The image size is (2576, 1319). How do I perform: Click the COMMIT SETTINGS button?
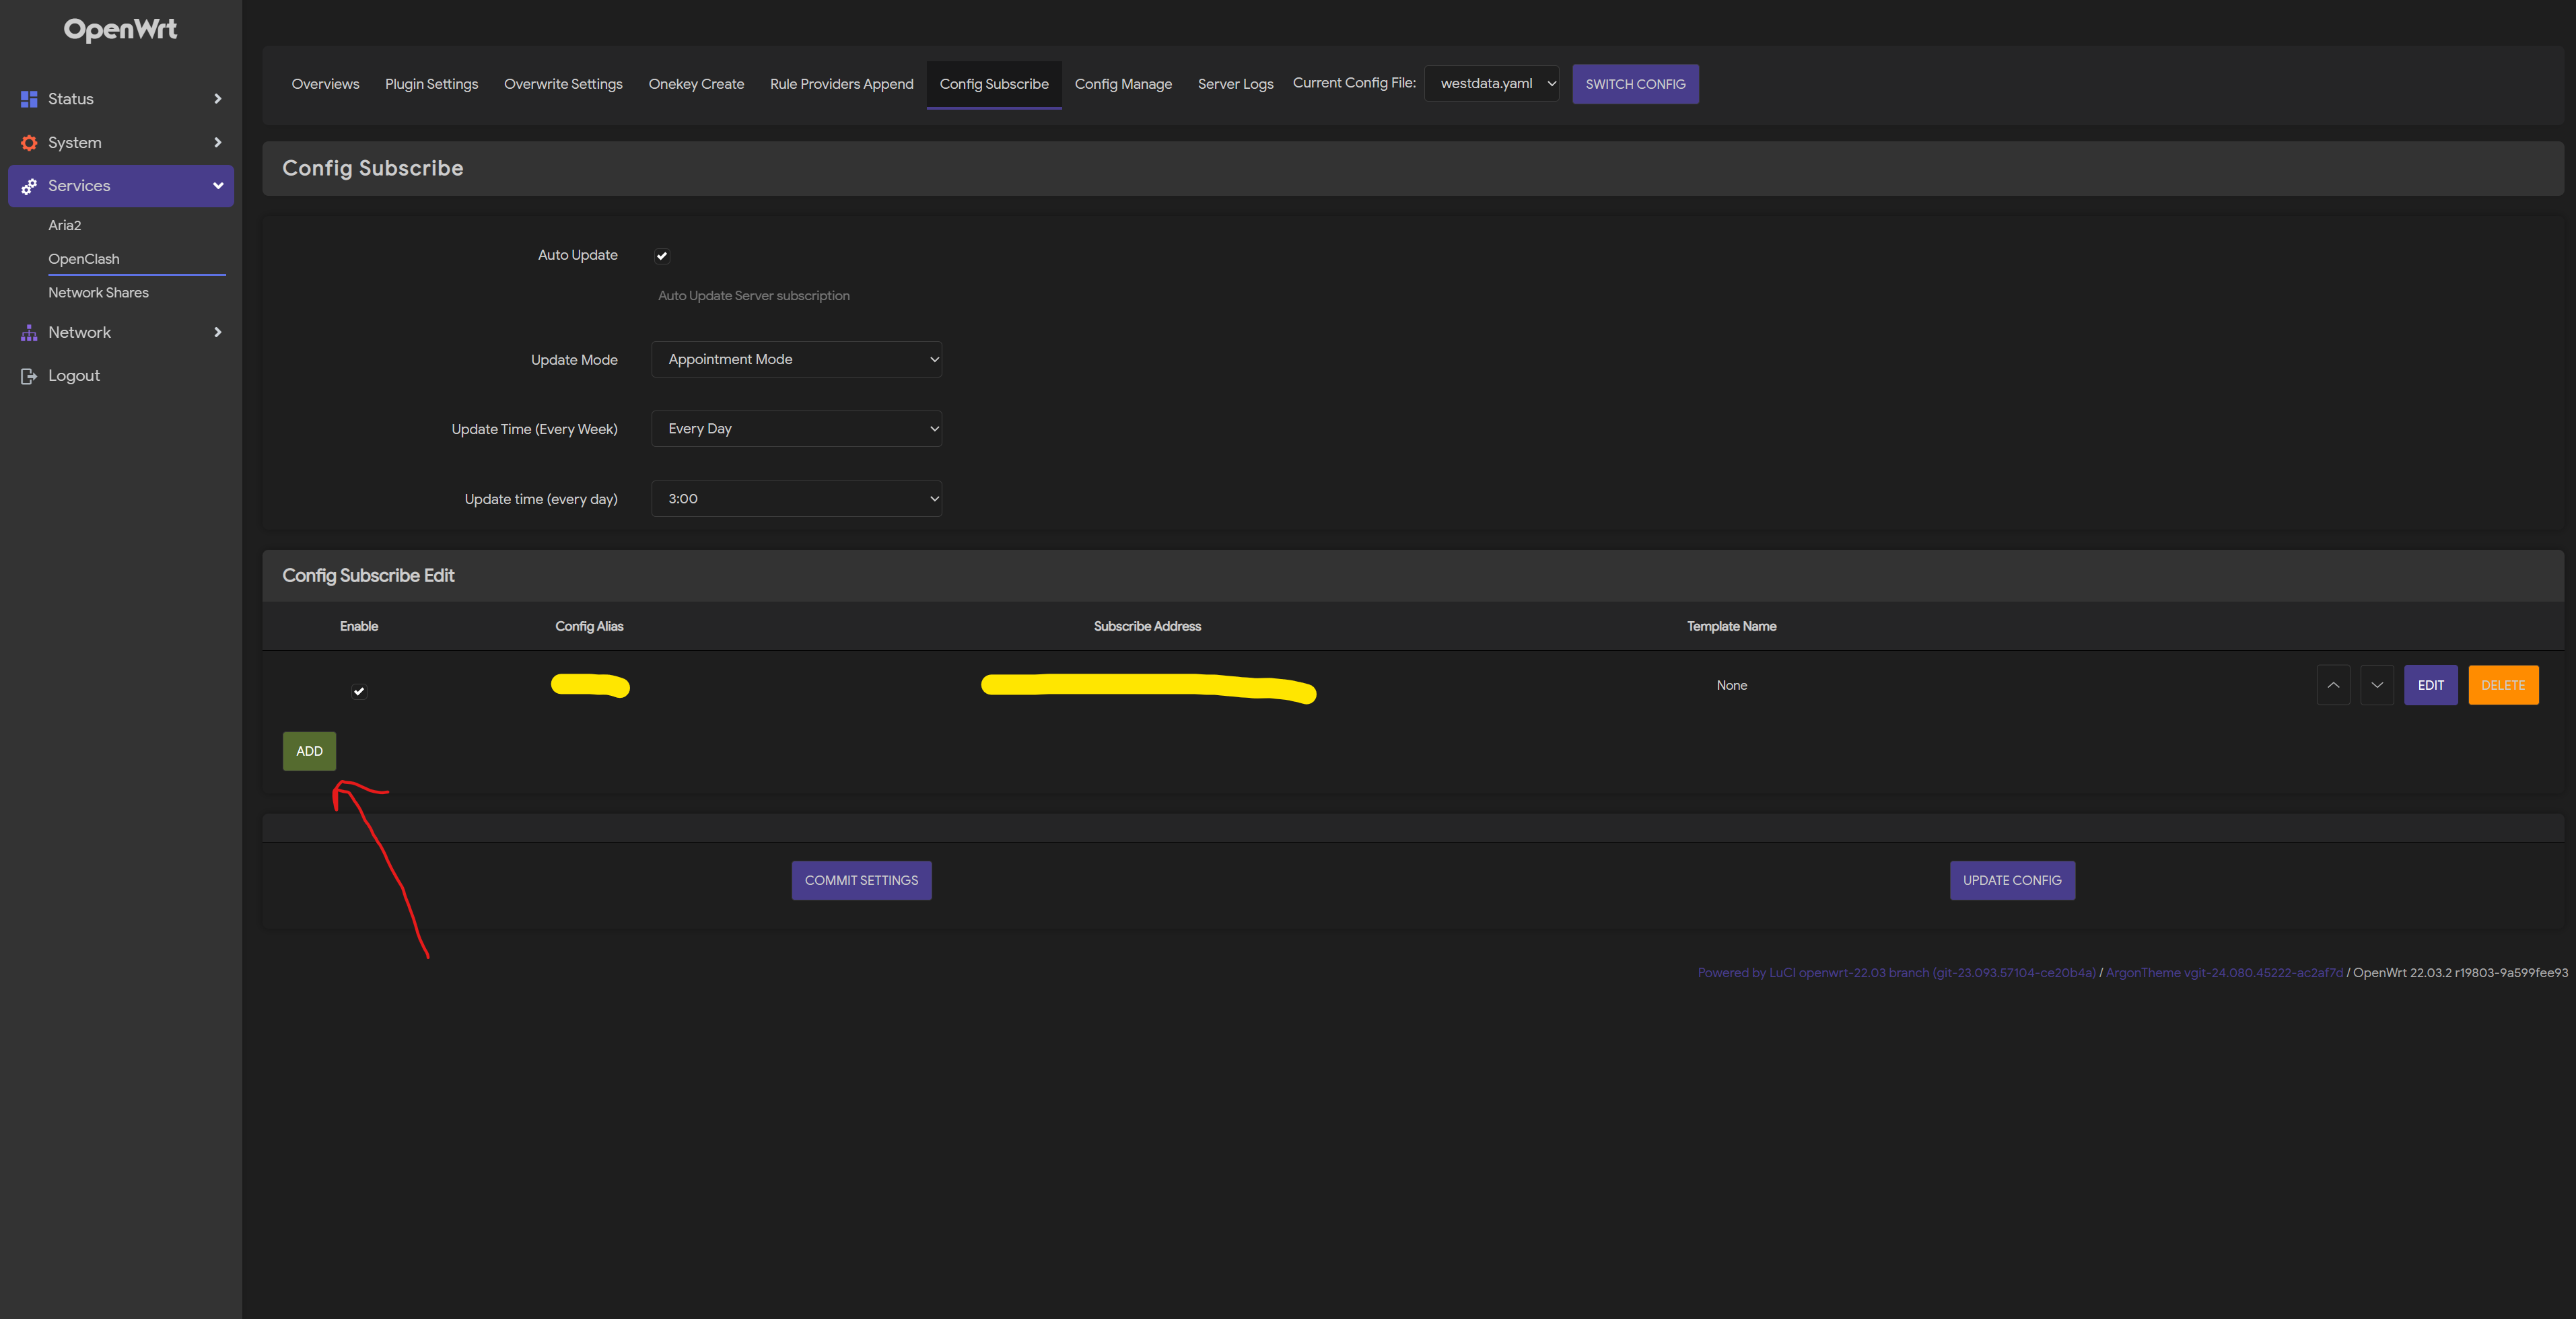(x=861, y=880)
